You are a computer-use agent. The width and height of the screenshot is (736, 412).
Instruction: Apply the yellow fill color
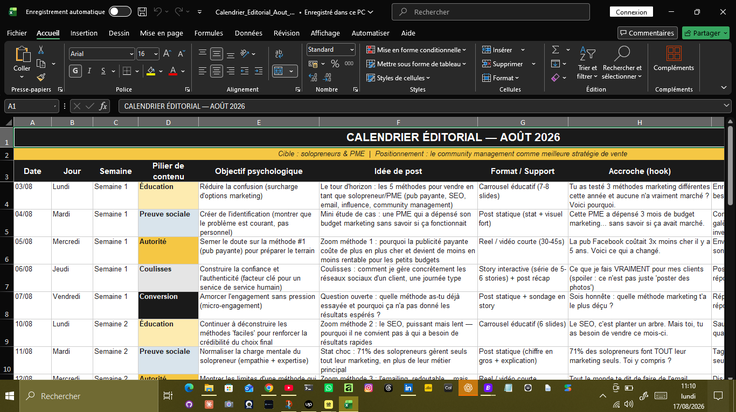tap(151, 71)
